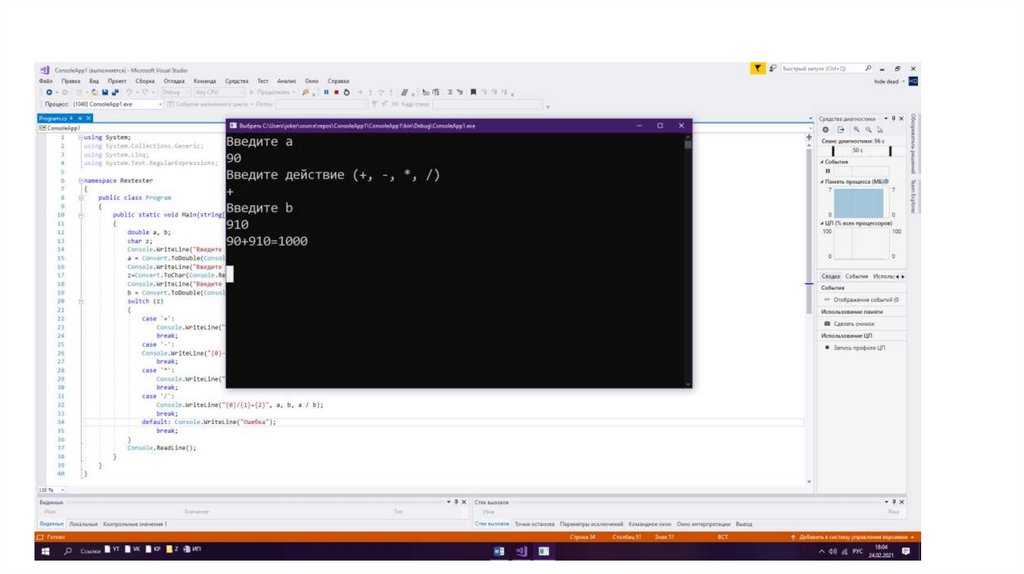
Task: Collapse the Events section in diagnostics
Action: pos(822,161)
